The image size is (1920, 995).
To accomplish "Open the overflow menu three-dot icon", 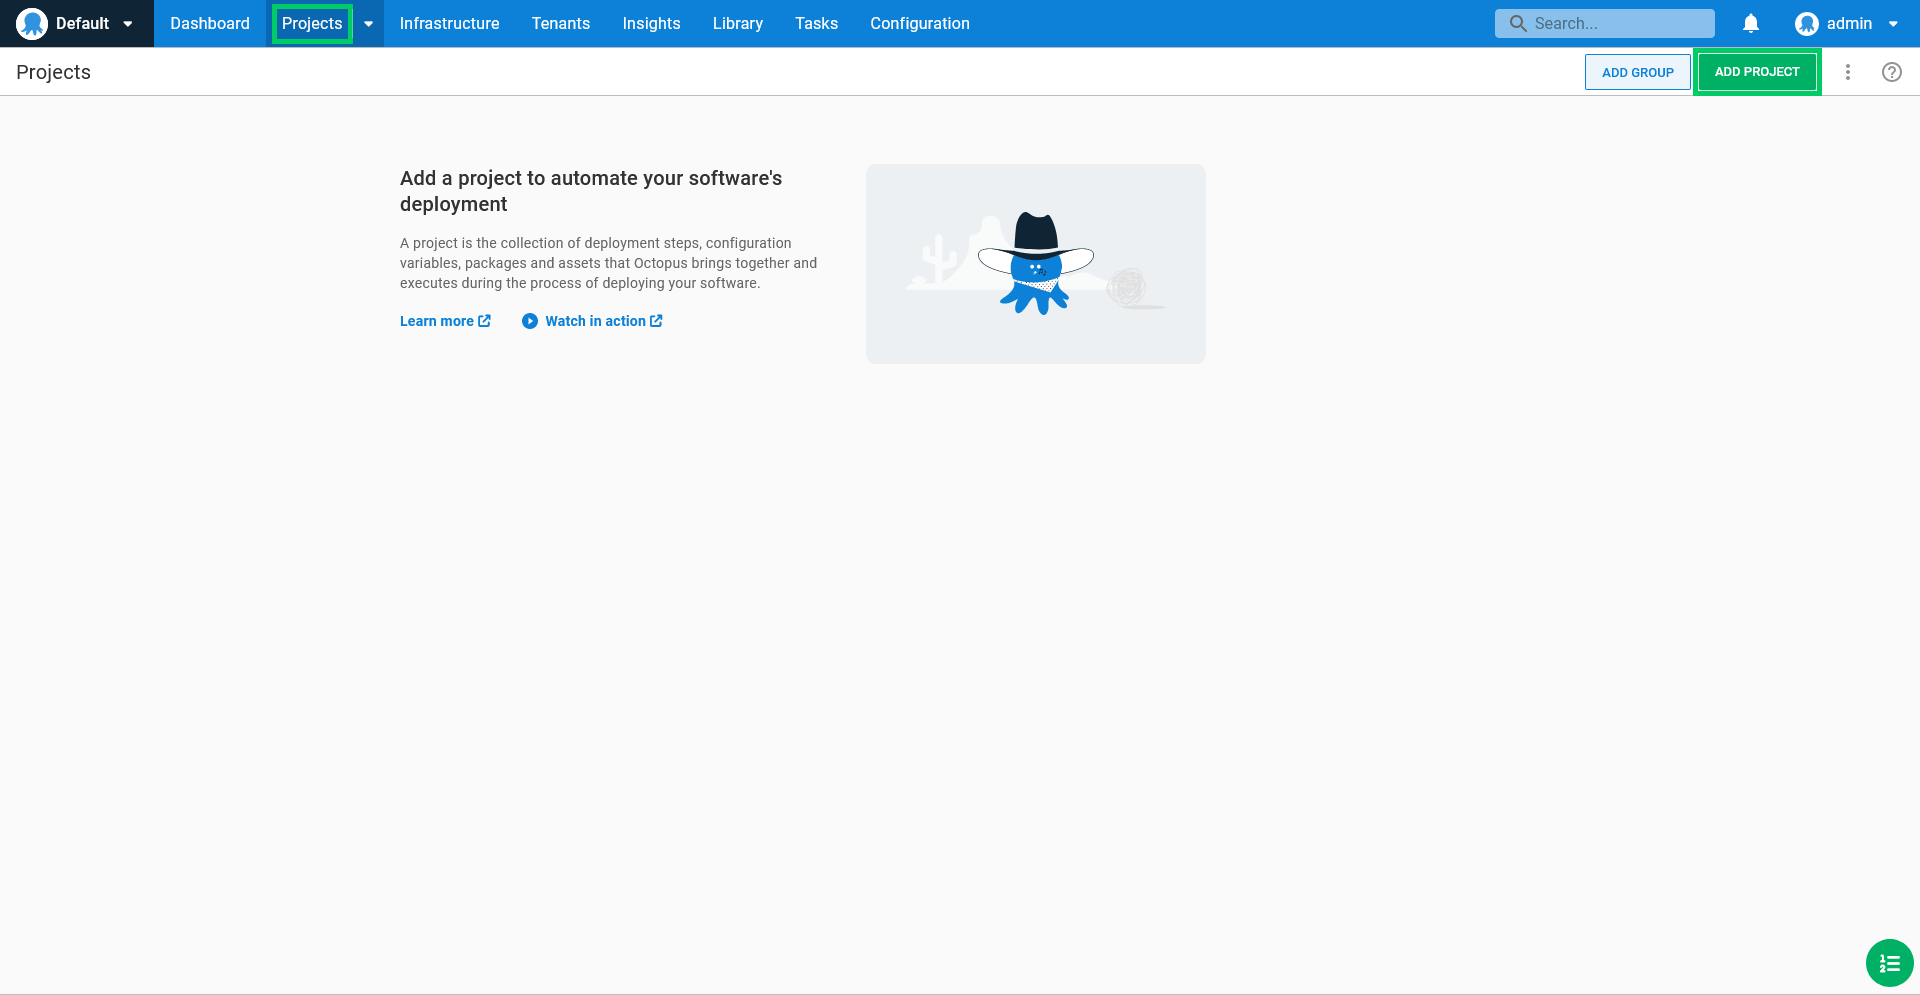I will pyautogui.click(x=1848, y=72).
